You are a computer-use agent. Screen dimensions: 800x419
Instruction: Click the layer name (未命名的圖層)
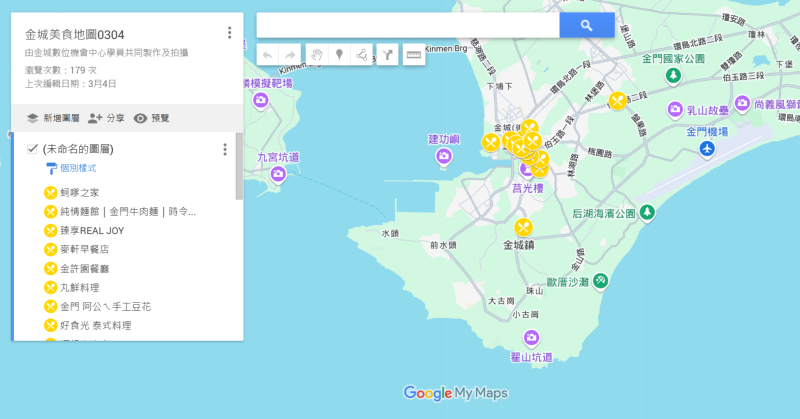78,149
